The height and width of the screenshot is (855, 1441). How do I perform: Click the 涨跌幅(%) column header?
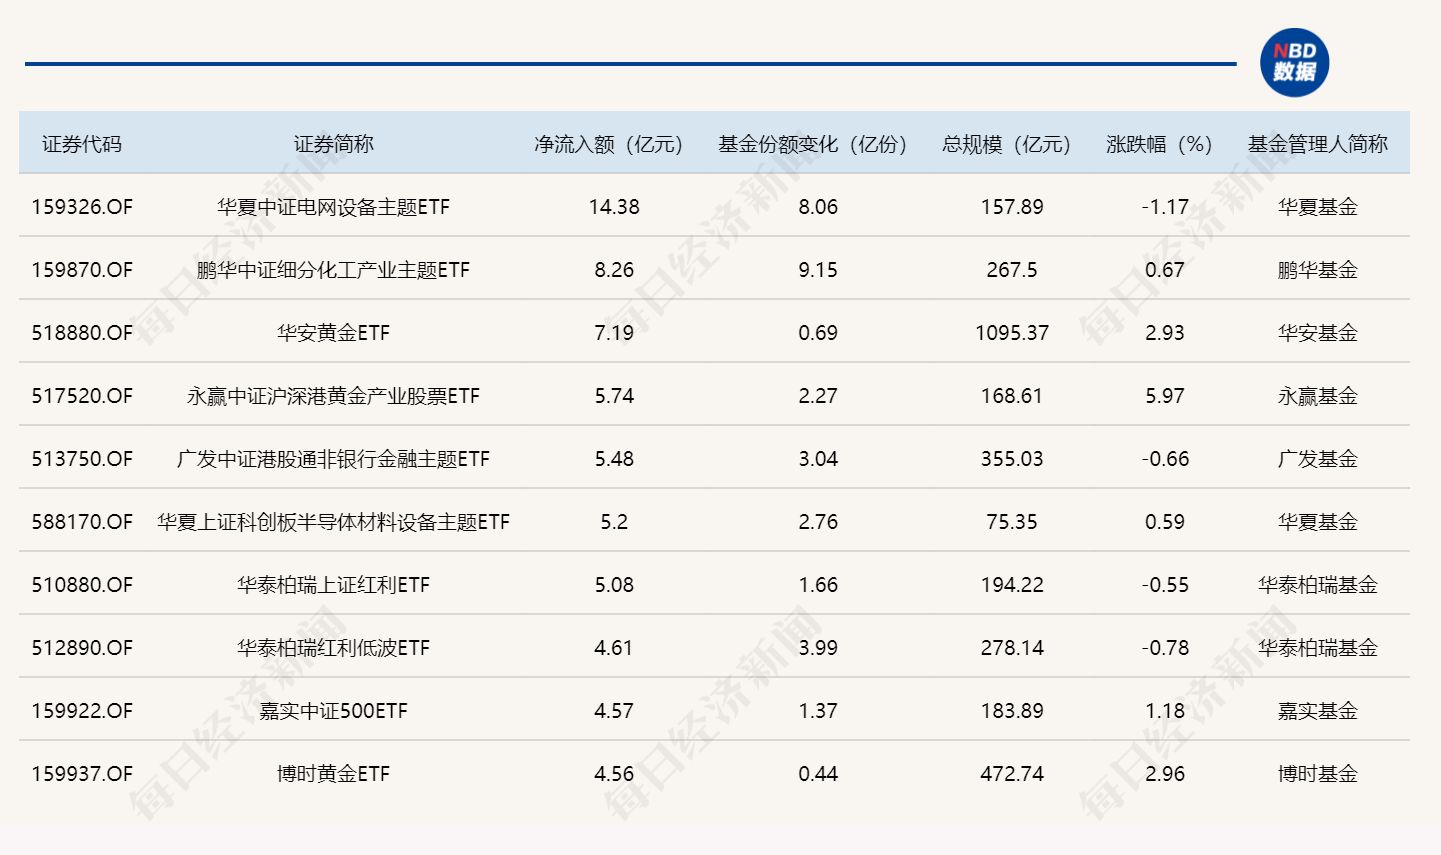pyautogui.click(x=1159, y=144)
